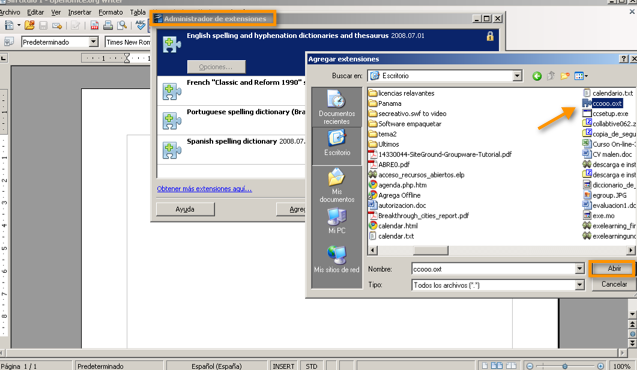
Task: Click the Cancelar button in file dialog
Action: (614, 284)
